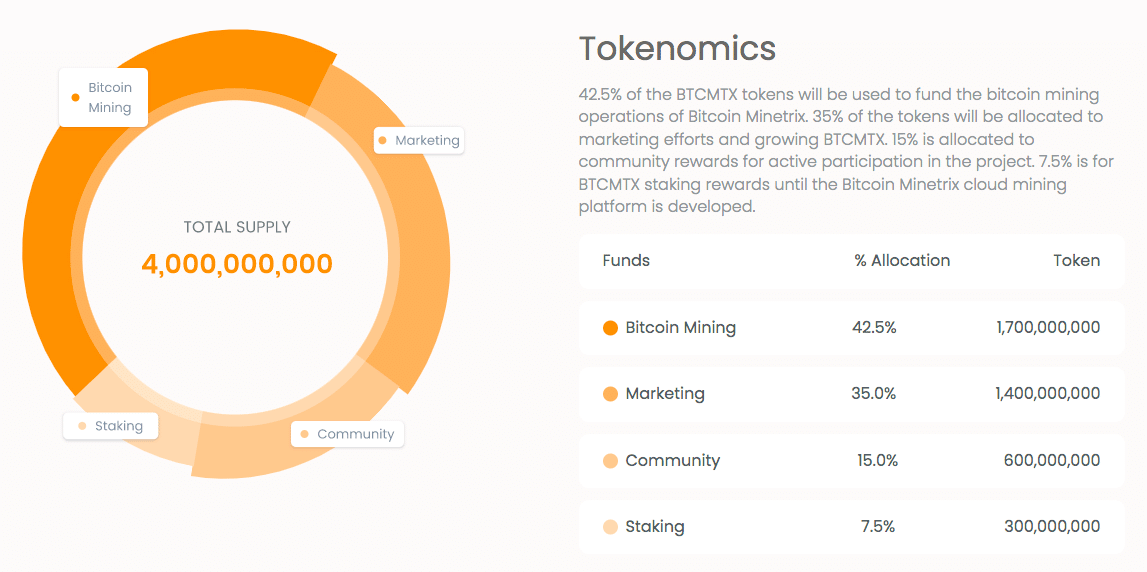Click the 300,000,000 Staking token amount

1051,527
